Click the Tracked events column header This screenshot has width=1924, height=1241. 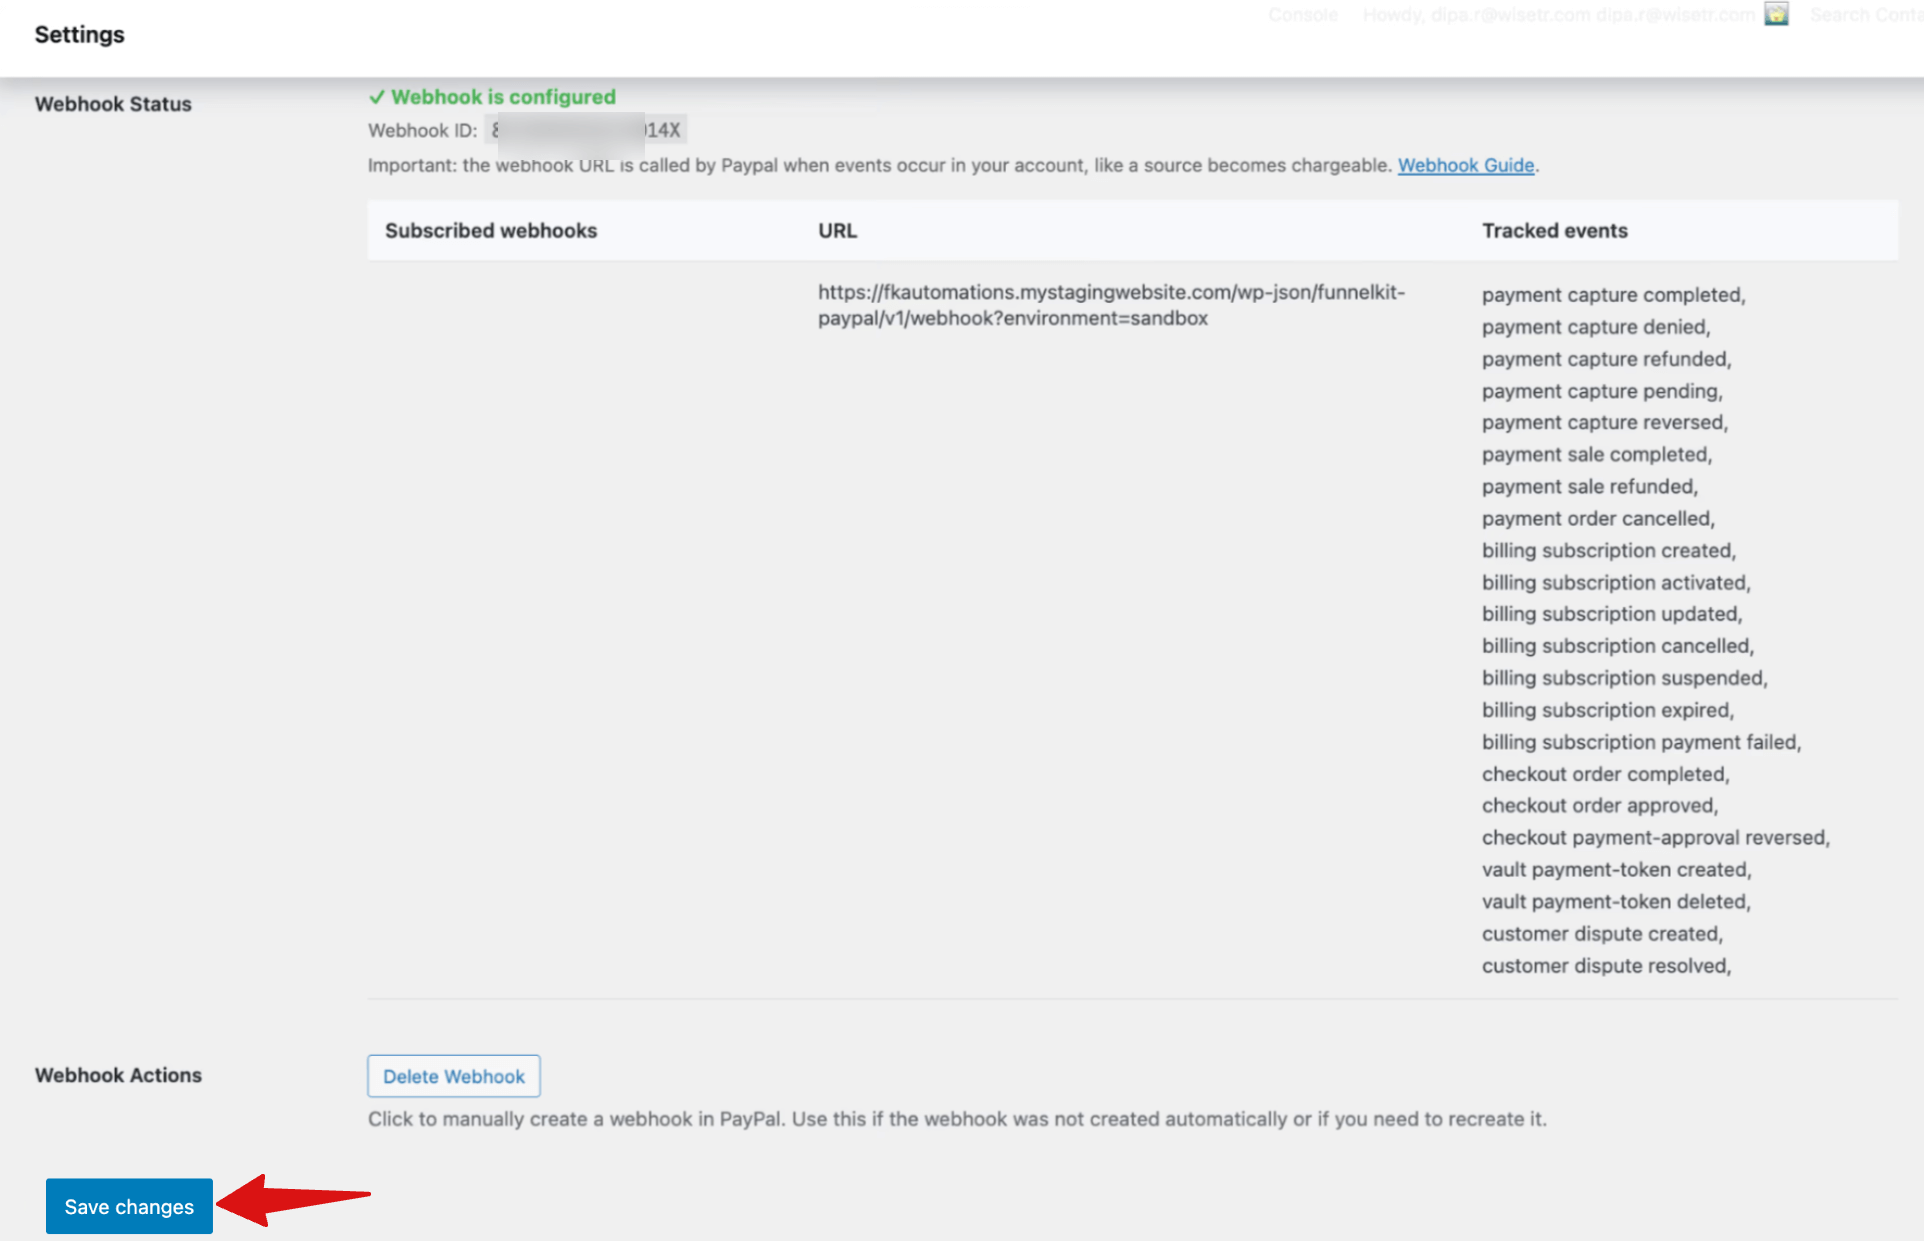pyautogui.click(x=1554, y=230)
